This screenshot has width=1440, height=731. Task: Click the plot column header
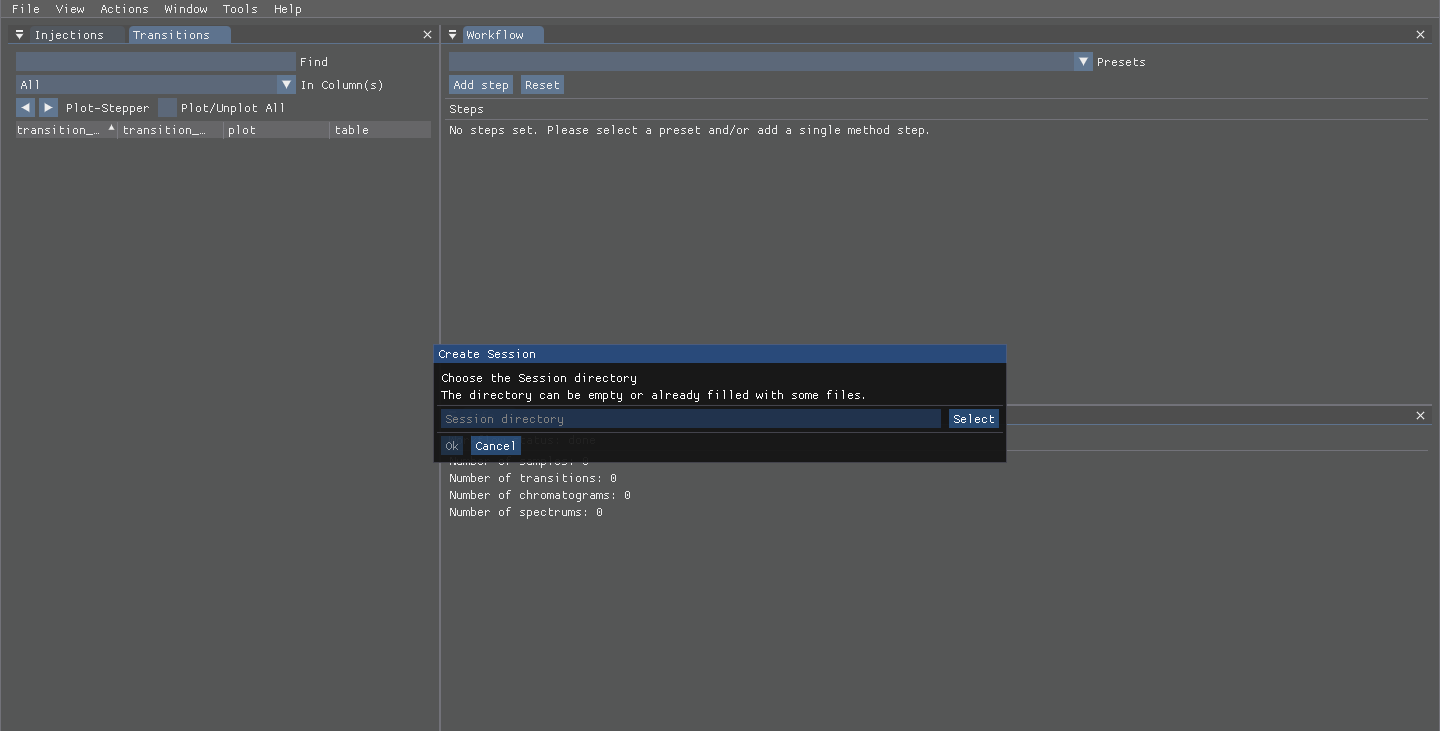pos(277,130)
